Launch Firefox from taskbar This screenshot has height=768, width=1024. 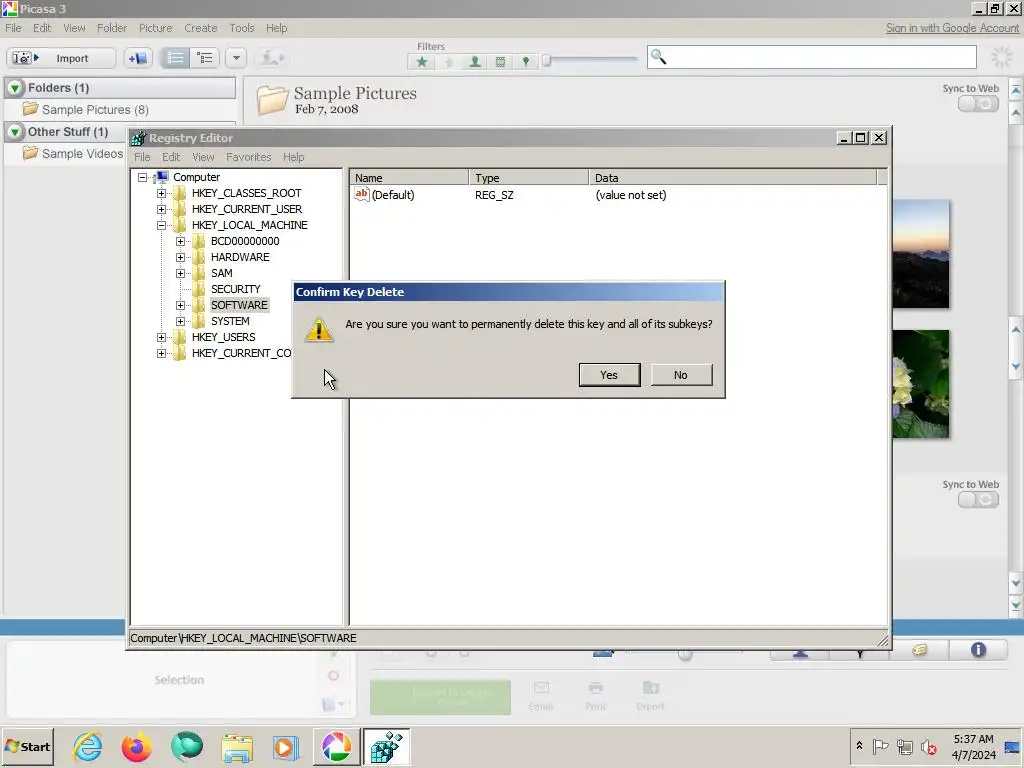point(136,746)
